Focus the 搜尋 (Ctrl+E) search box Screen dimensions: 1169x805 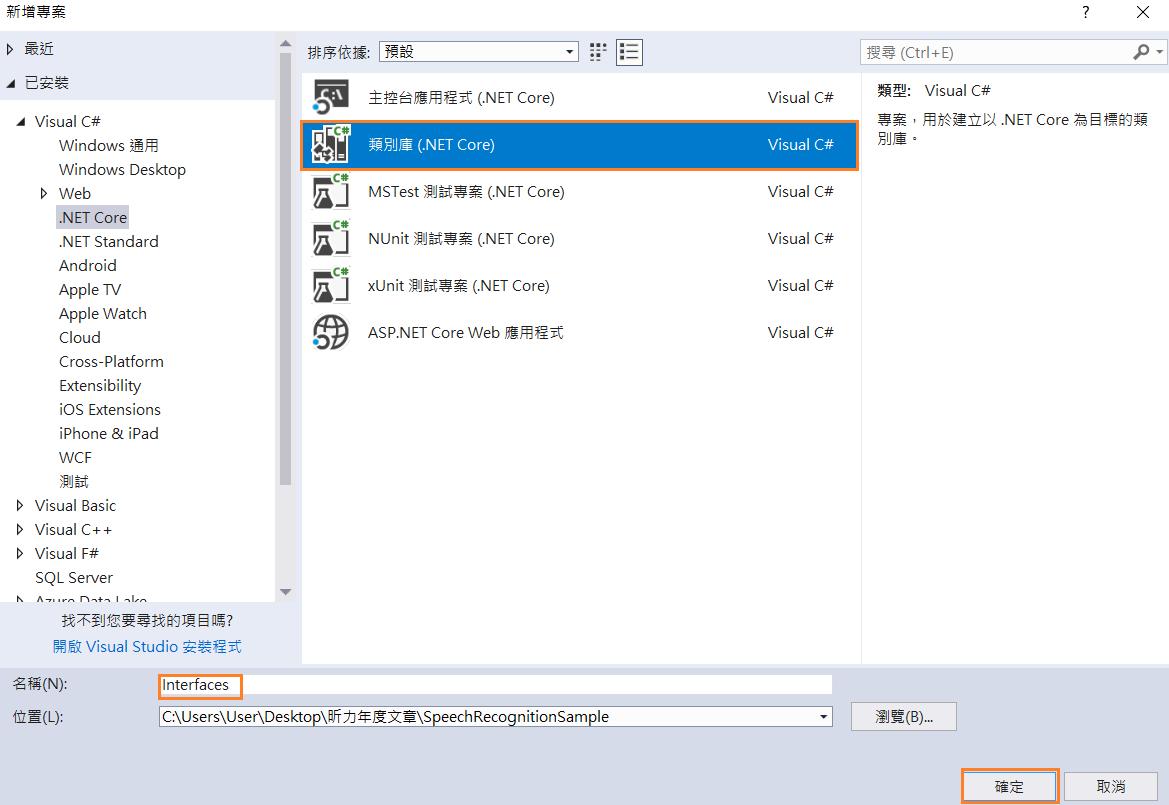point(996,52)
